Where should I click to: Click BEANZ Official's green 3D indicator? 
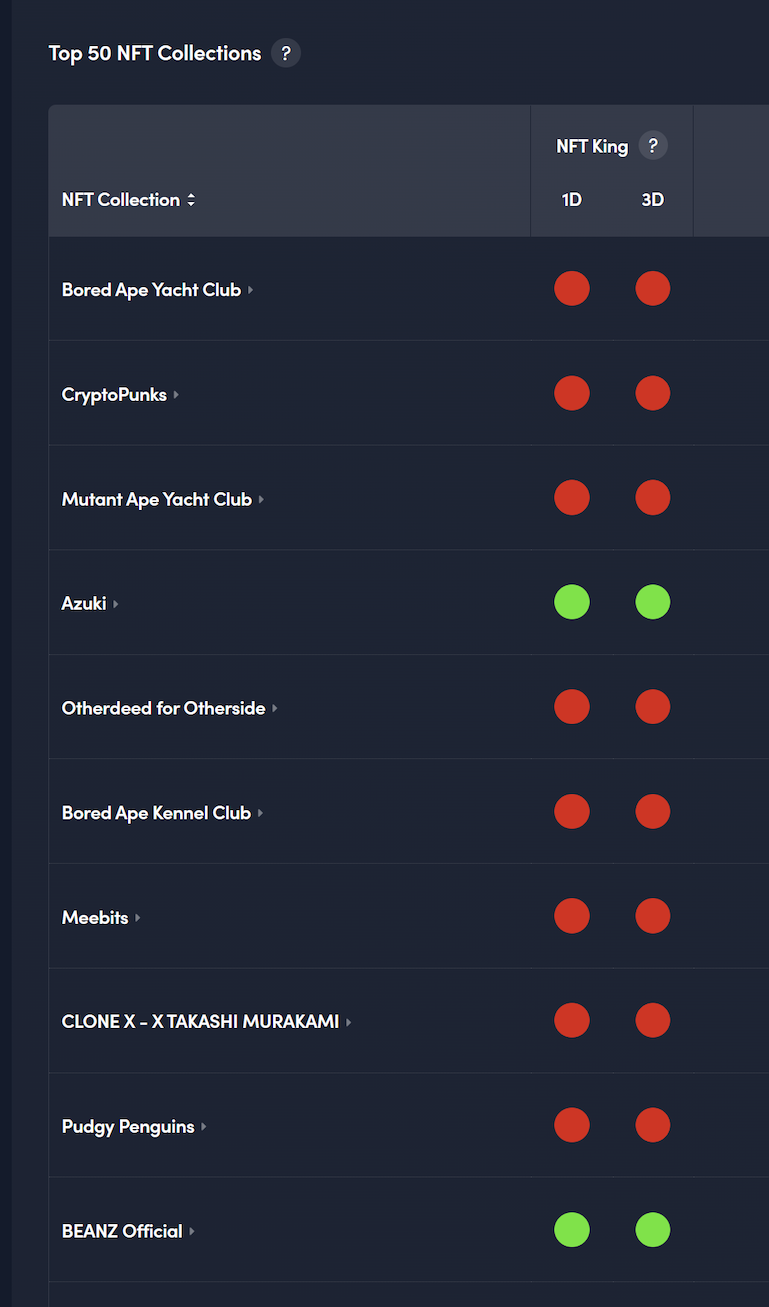pos(653,1229)
